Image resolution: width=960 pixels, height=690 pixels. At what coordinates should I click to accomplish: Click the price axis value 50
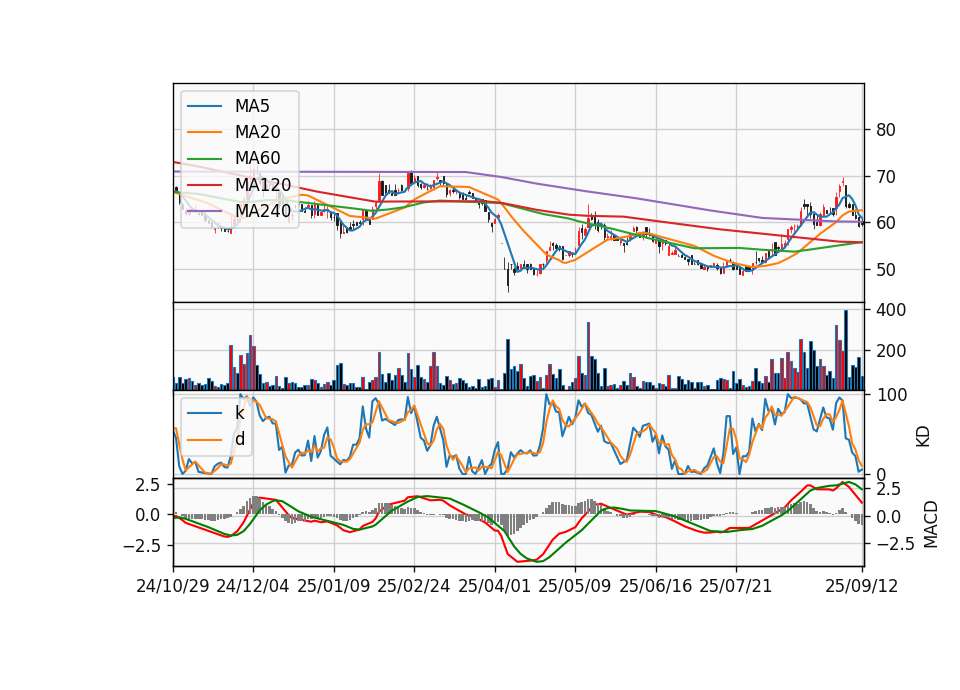click(x=885, y=269)
